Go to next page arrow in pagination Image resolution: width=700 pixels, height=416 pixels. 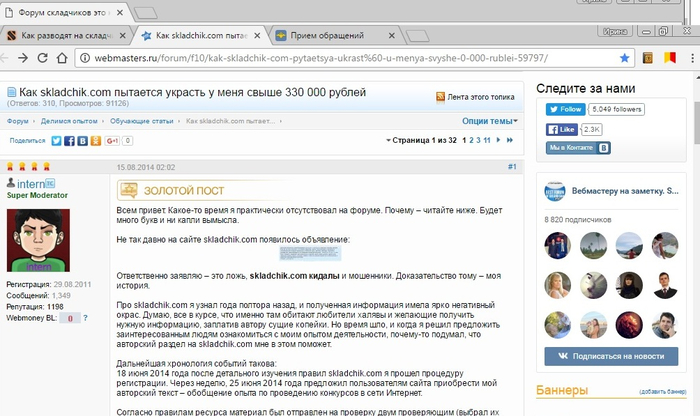pos(498,140)
